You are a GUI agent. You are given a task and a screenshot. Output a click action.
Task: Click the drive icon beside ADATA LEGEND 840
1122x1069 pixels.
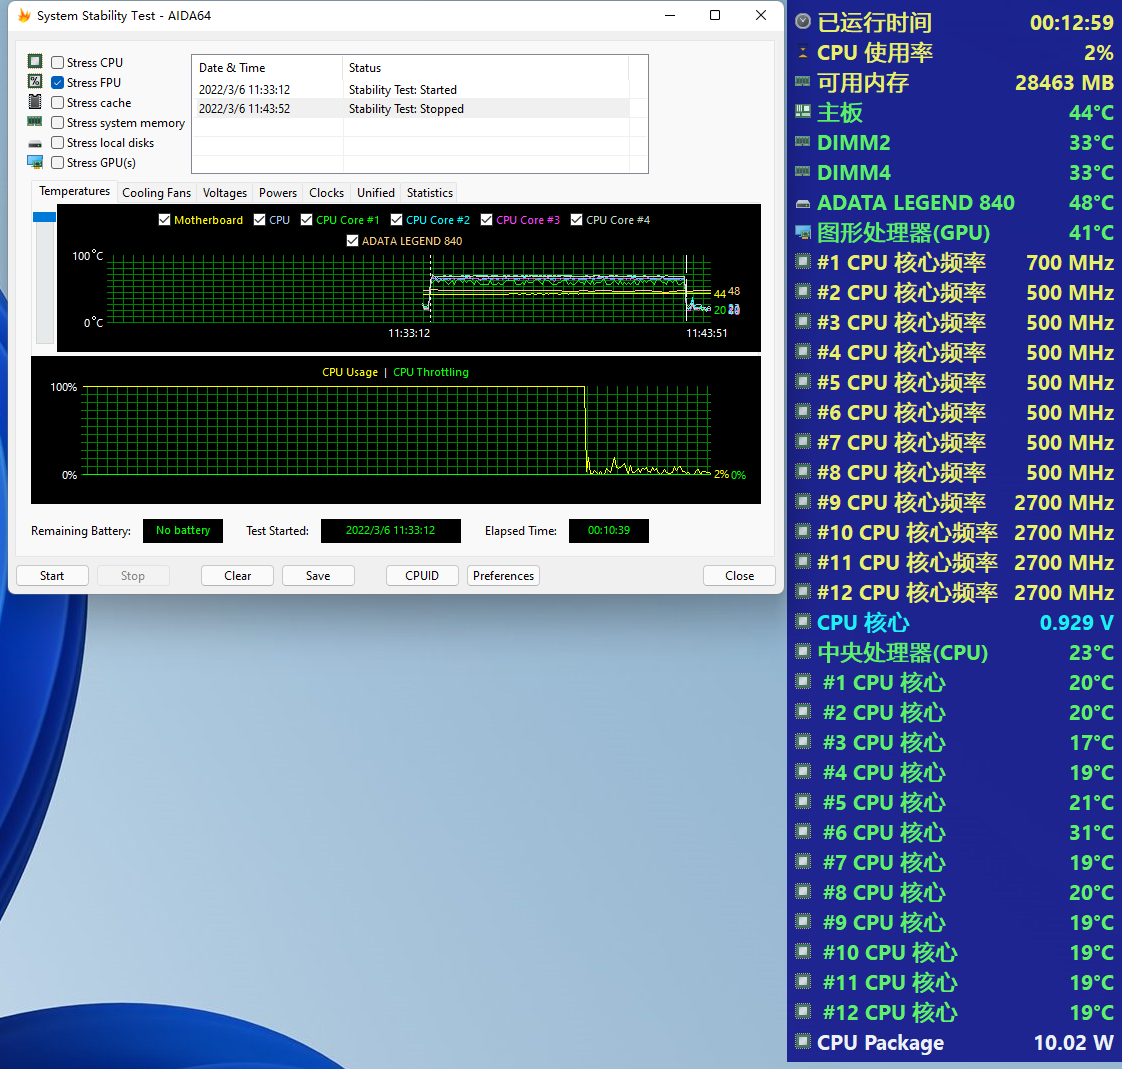tap(803, 204)
